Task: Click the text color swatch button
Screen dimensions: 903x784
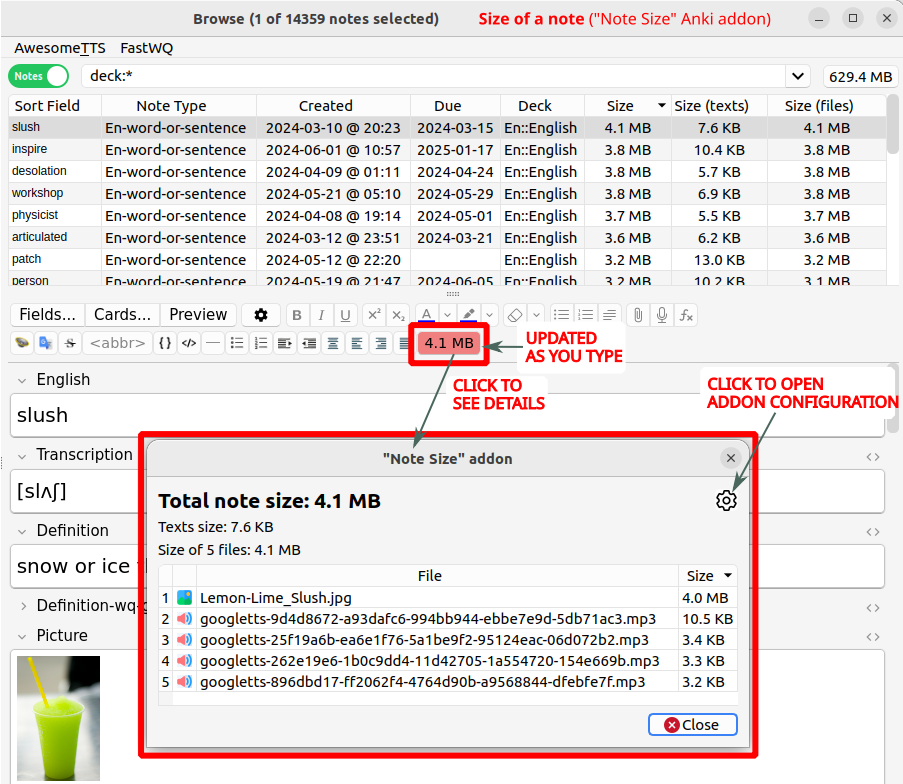Action: coord(426,315)
